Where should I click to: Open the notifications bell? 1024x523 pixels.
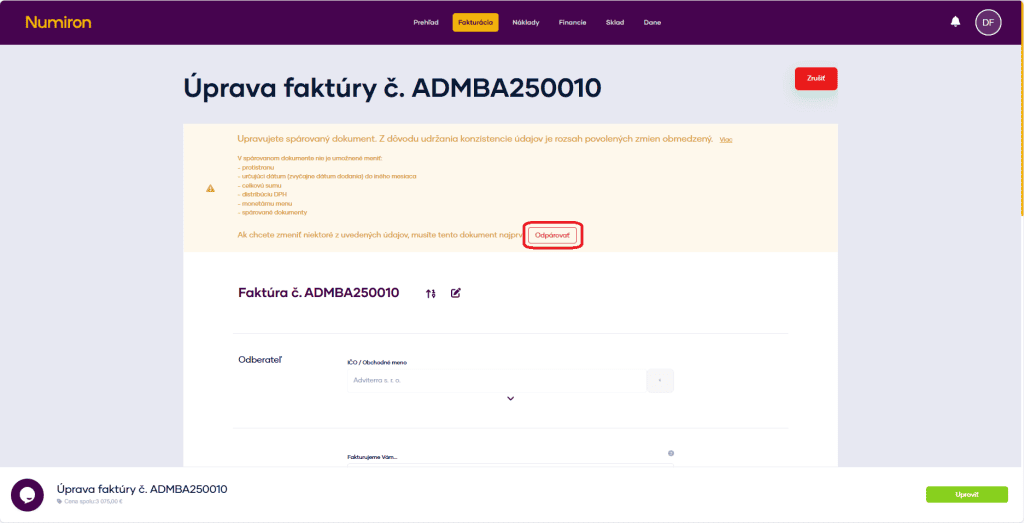click(955, 22)
